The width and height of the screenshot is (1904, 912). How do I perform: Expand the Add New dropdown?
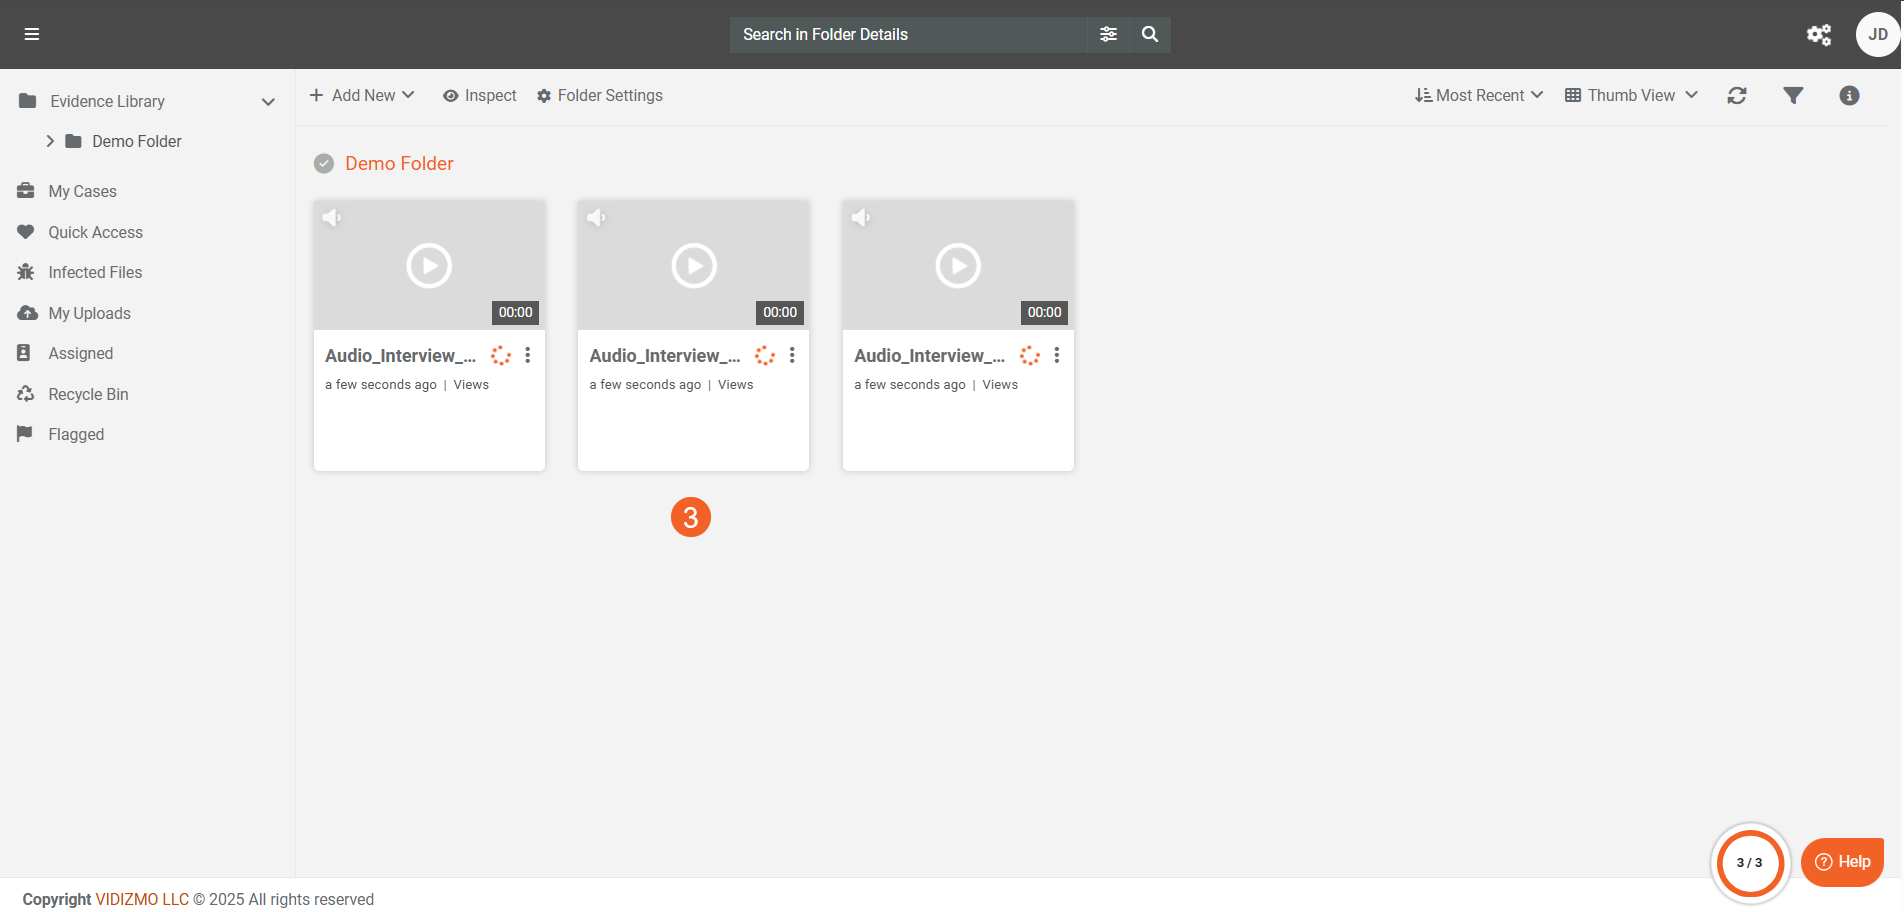(x=362, y=96)
